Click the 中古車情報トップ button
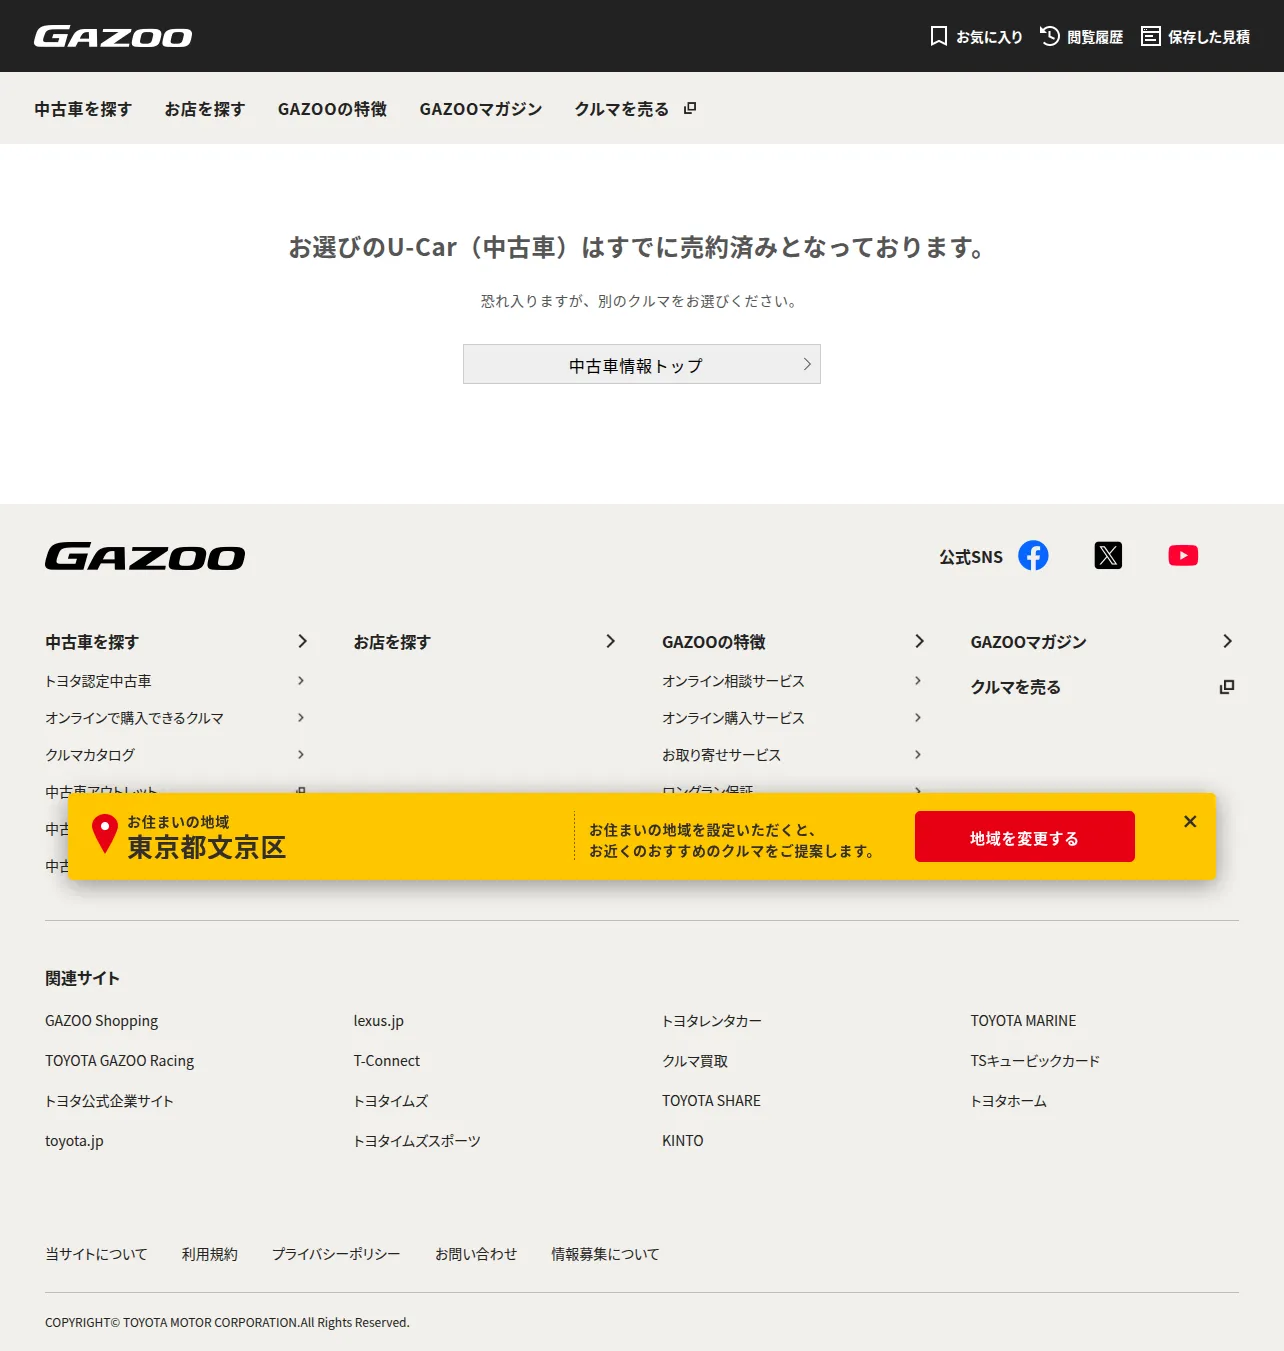Image resolution: width=1284 pixels, height=1351 pixels. pos(642,364)
